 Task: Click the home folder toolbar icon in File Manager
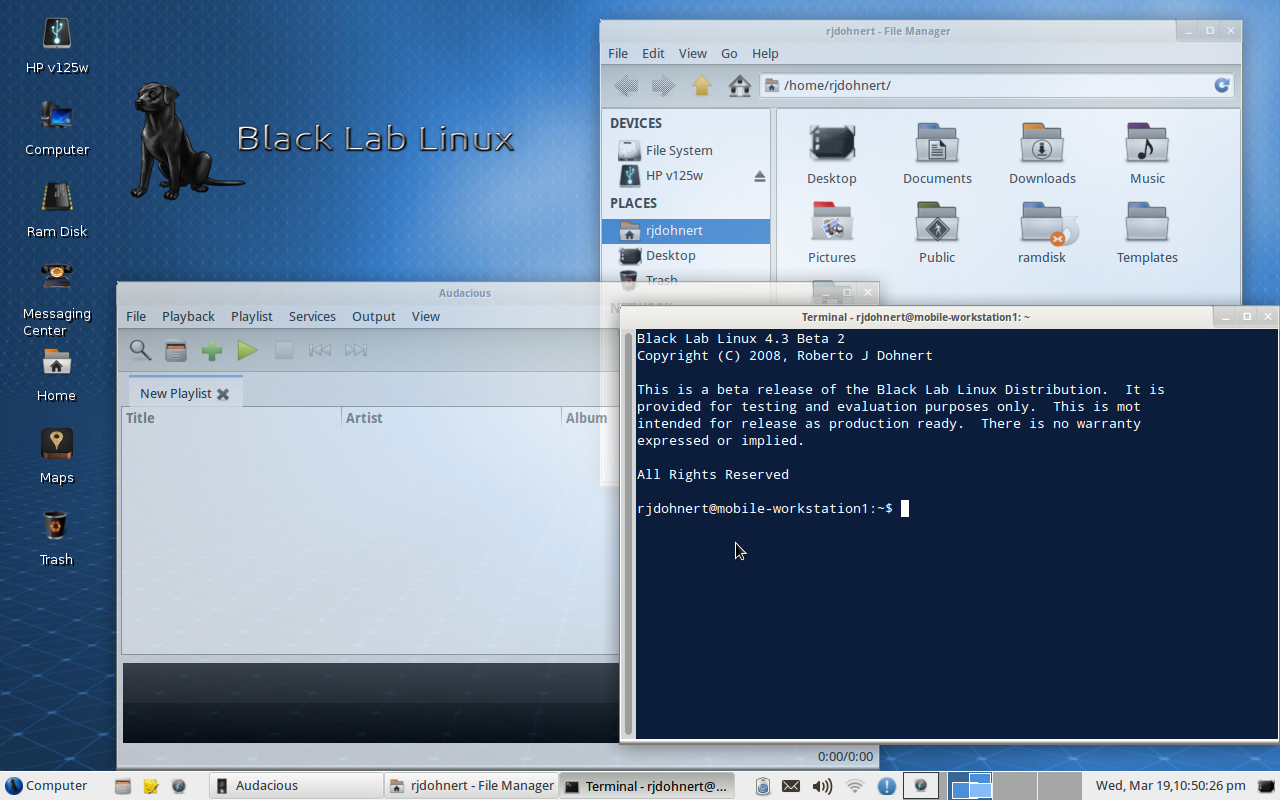click(x=740, y=86)
